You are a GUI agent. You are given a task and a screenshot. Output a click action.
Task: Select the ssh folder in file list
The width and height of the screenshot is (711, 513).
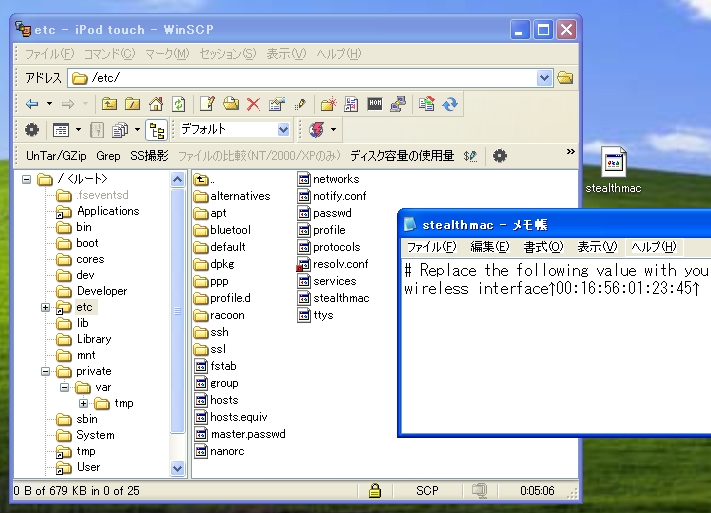click(211, 332)
